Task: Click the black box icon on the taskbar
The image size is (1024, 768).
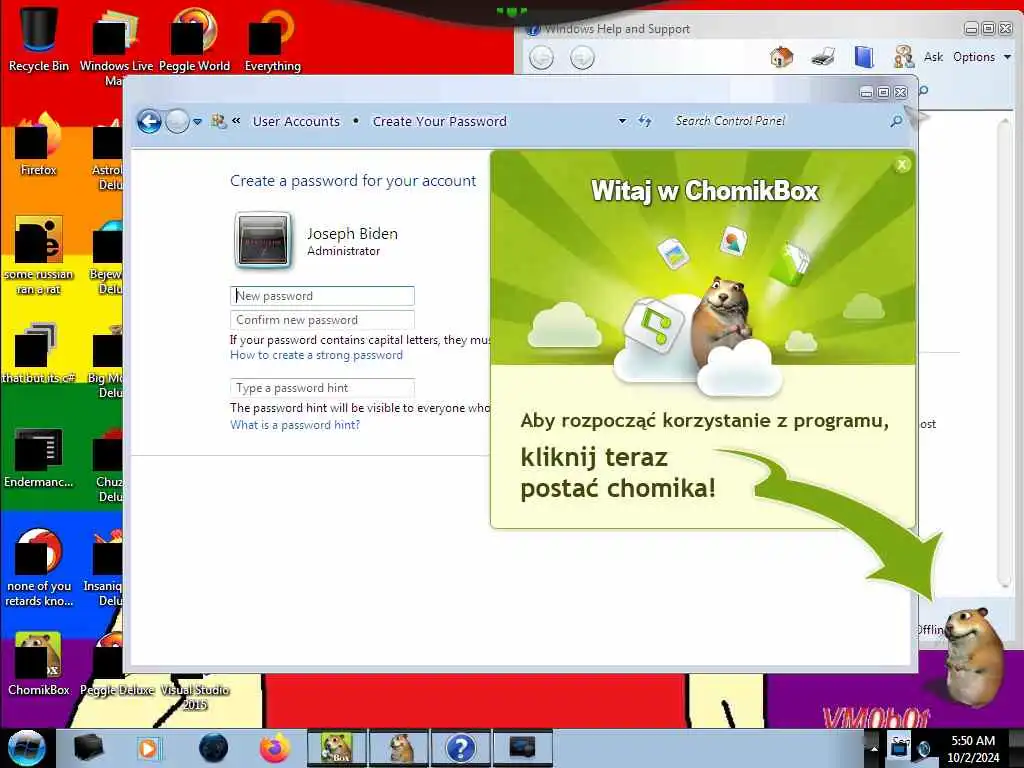Action: 88,748
